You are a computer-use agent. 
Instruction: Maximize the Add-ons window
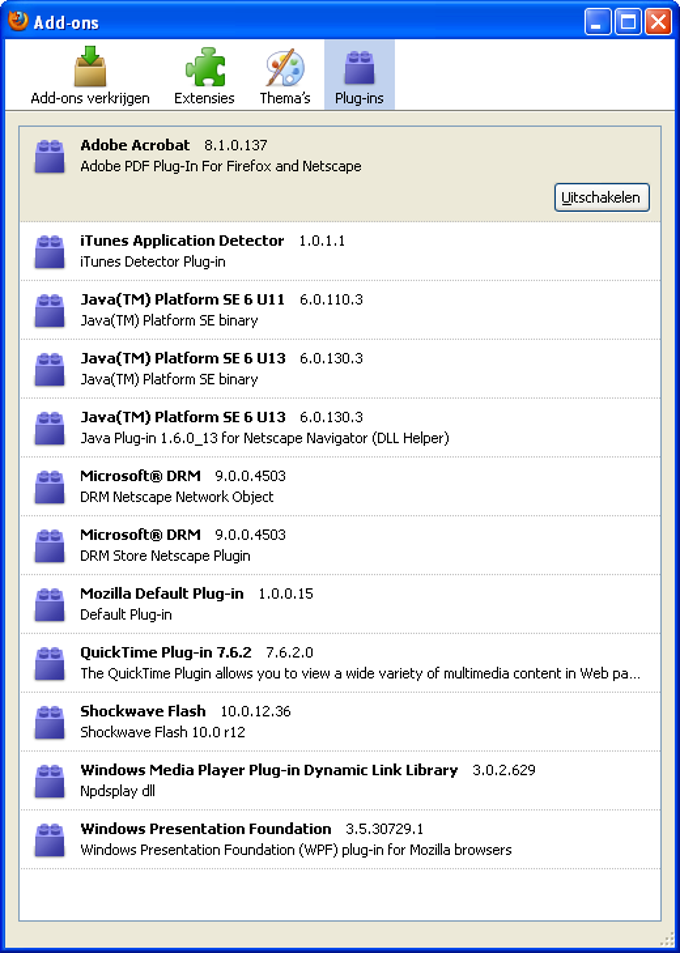[628, 22]
